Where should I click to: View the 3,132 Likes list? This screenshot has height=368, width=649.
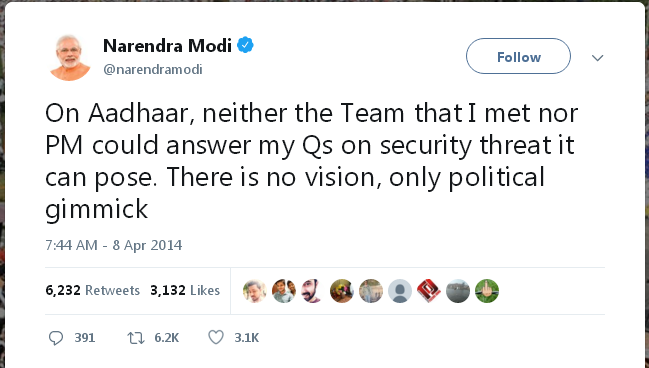(x=185, y=290)
